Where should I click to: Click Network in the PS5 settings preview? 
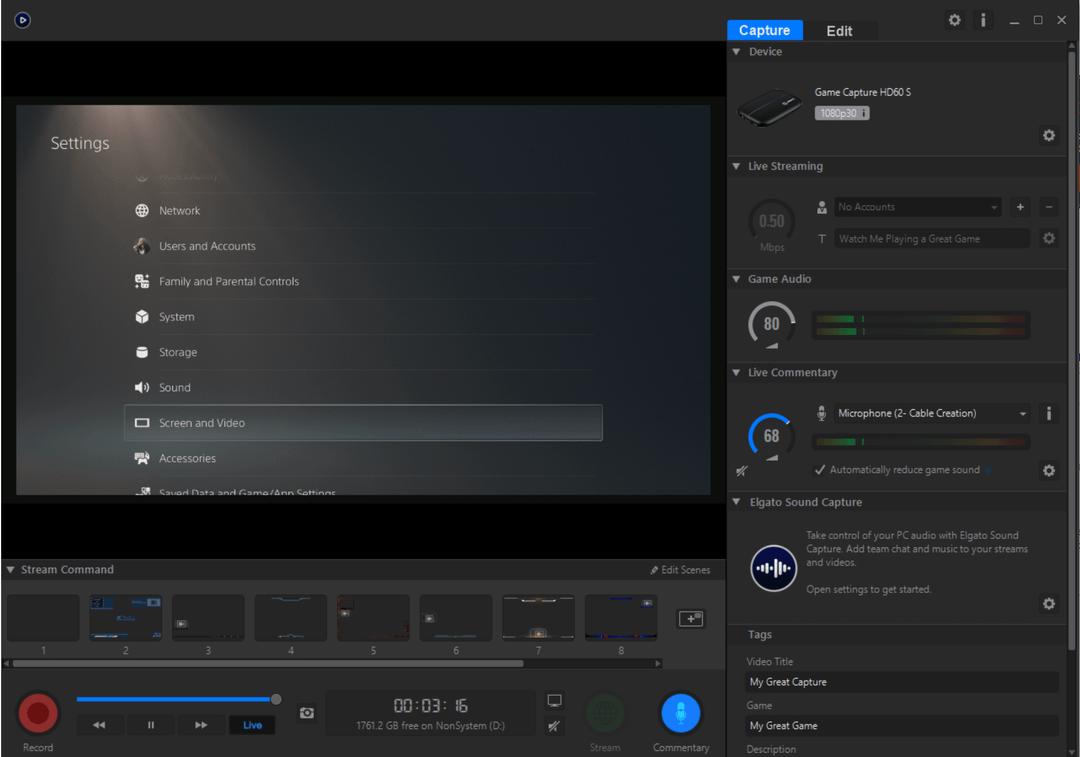point(179,211)
